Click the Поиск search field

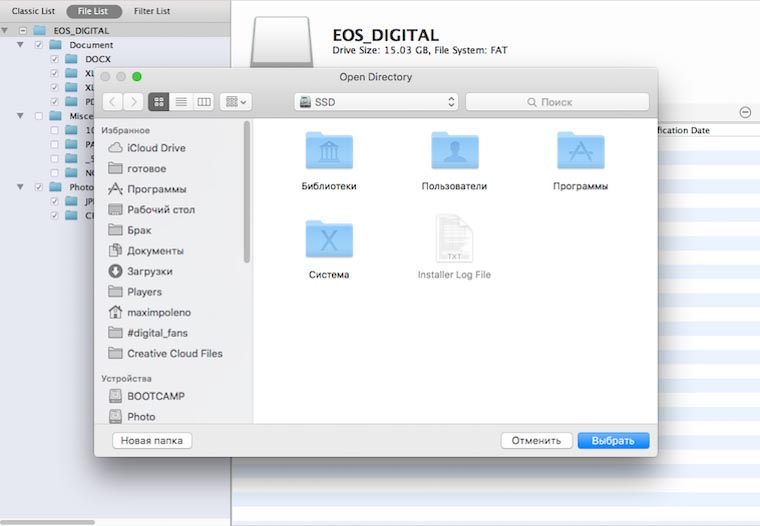point(557,102)
